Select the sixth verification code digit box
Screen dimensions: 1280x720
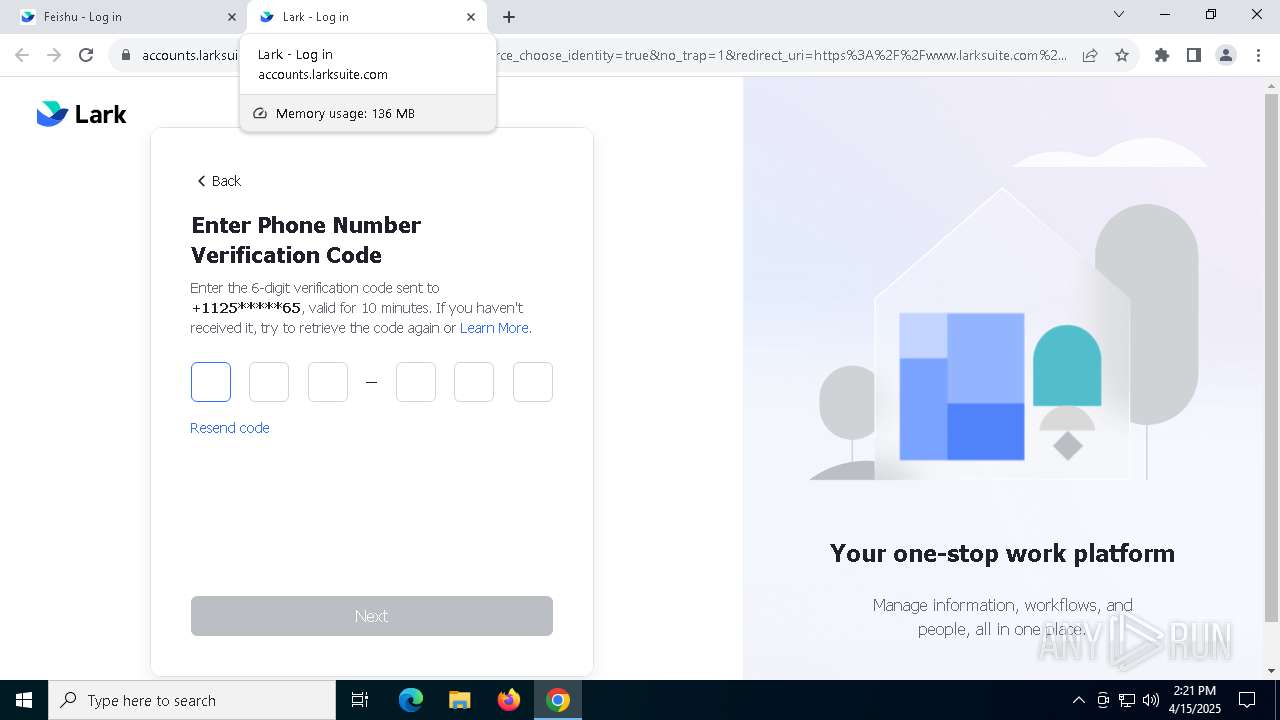coord(533,382)
